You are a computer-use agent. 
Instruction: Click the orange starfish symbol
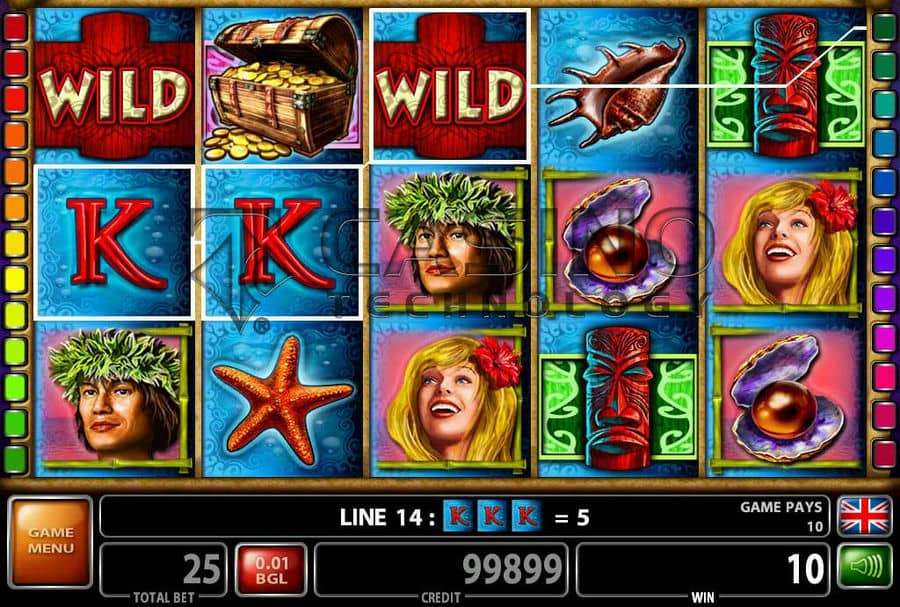(x=283, y=399)
